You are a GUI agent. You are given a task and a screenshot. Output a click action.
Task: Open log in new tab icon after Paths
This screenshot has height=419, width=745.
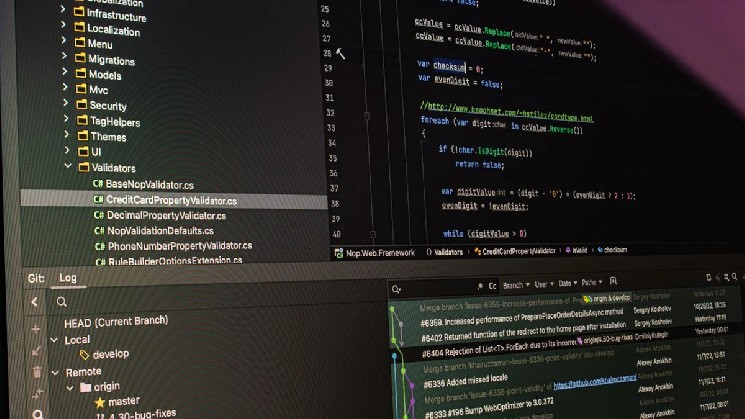(x=613, y=281)
